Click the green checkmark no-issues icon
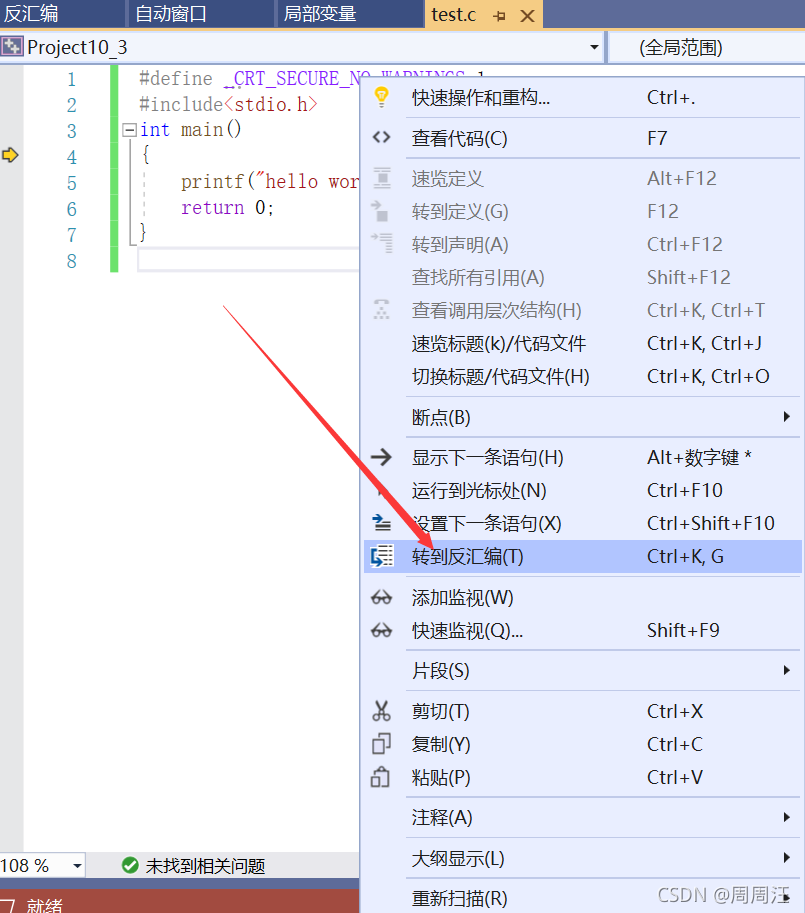 click(130, 865)
